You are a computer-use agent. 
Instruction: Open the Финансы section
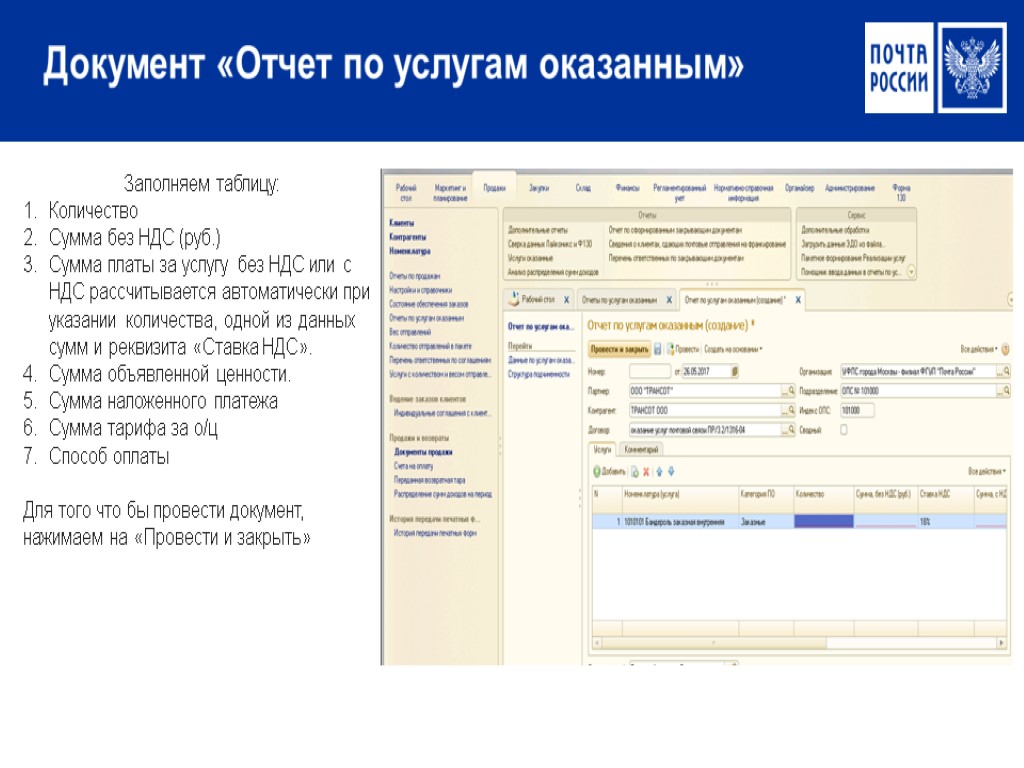(628, 188)
